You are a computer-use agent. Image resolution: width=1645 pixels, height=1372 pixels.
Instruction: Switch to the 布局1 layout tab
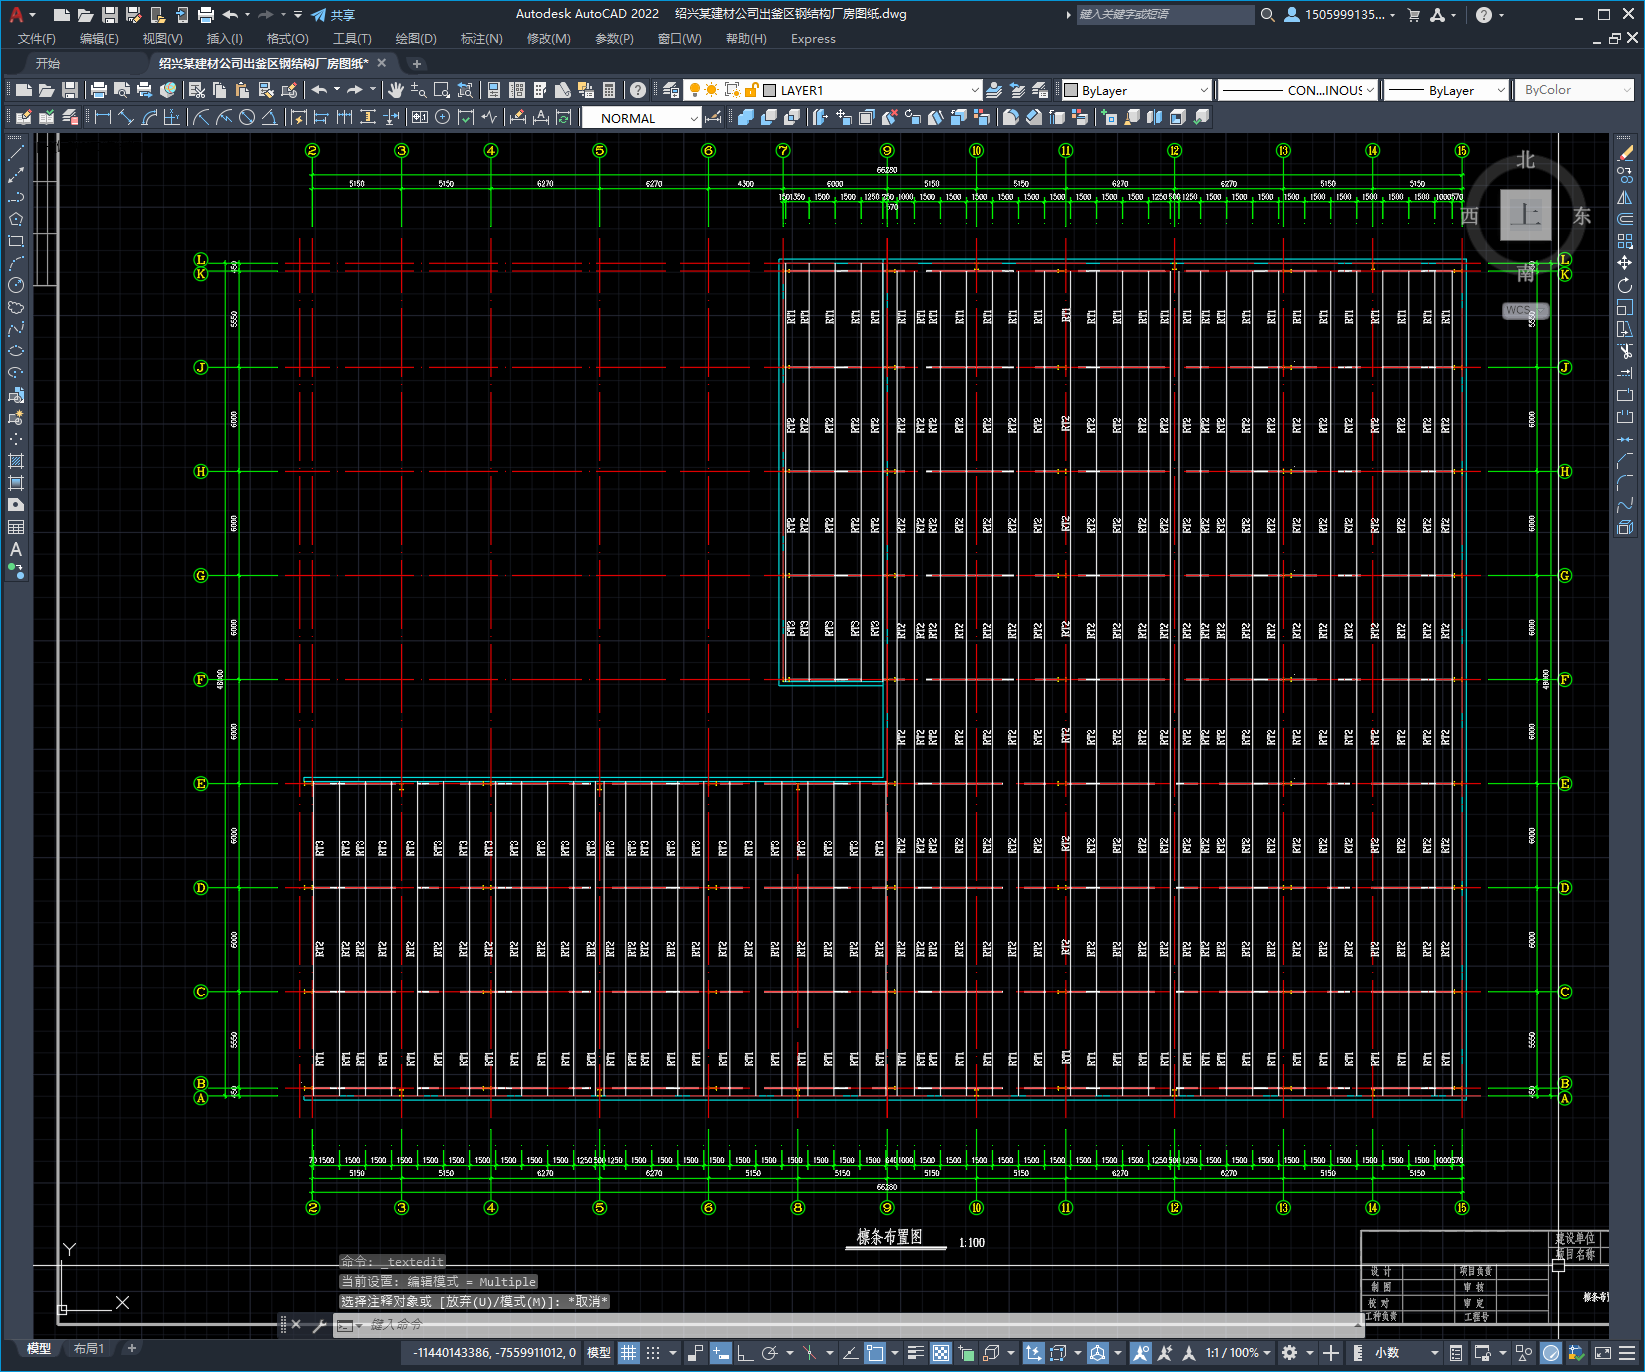pos(89,1349)
